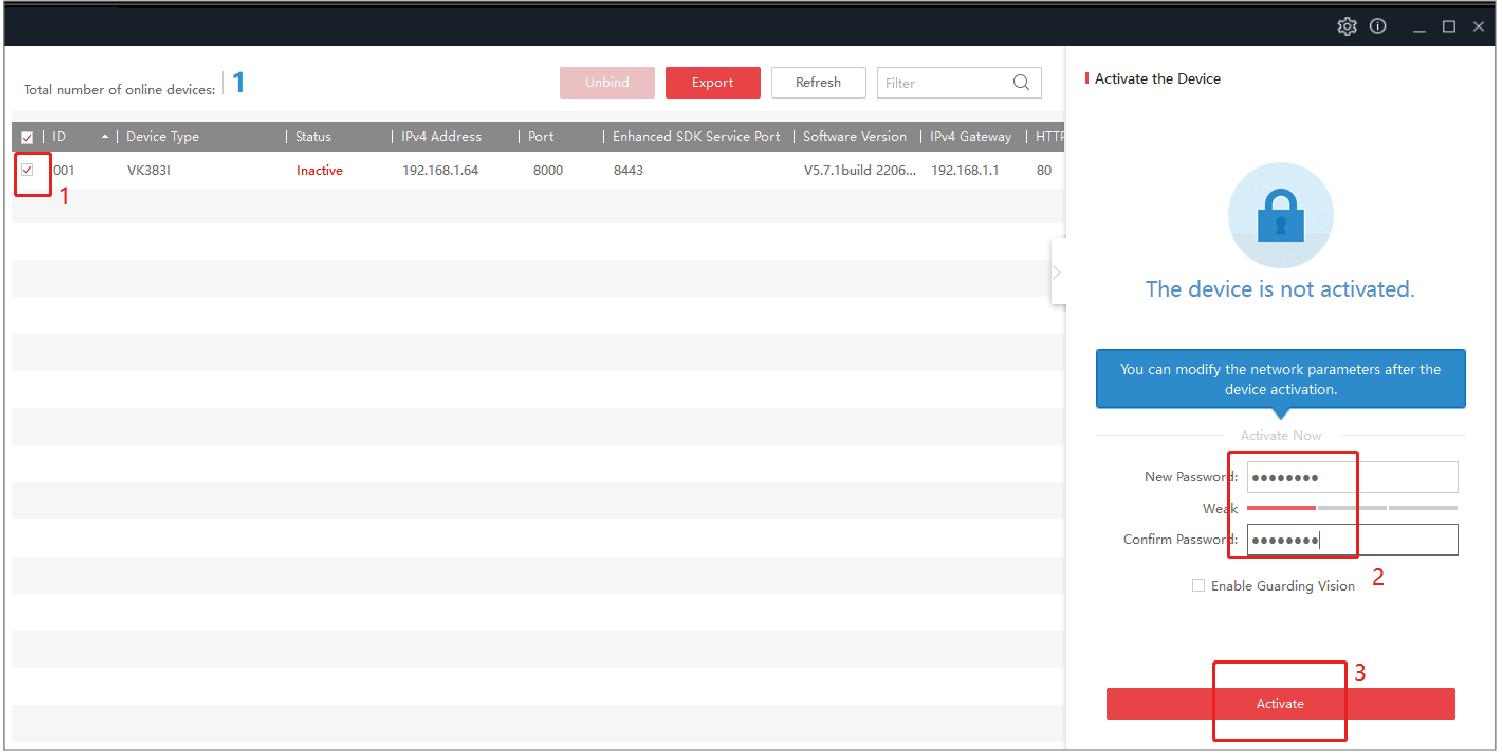Click the Refresh button

pos(818,83)
